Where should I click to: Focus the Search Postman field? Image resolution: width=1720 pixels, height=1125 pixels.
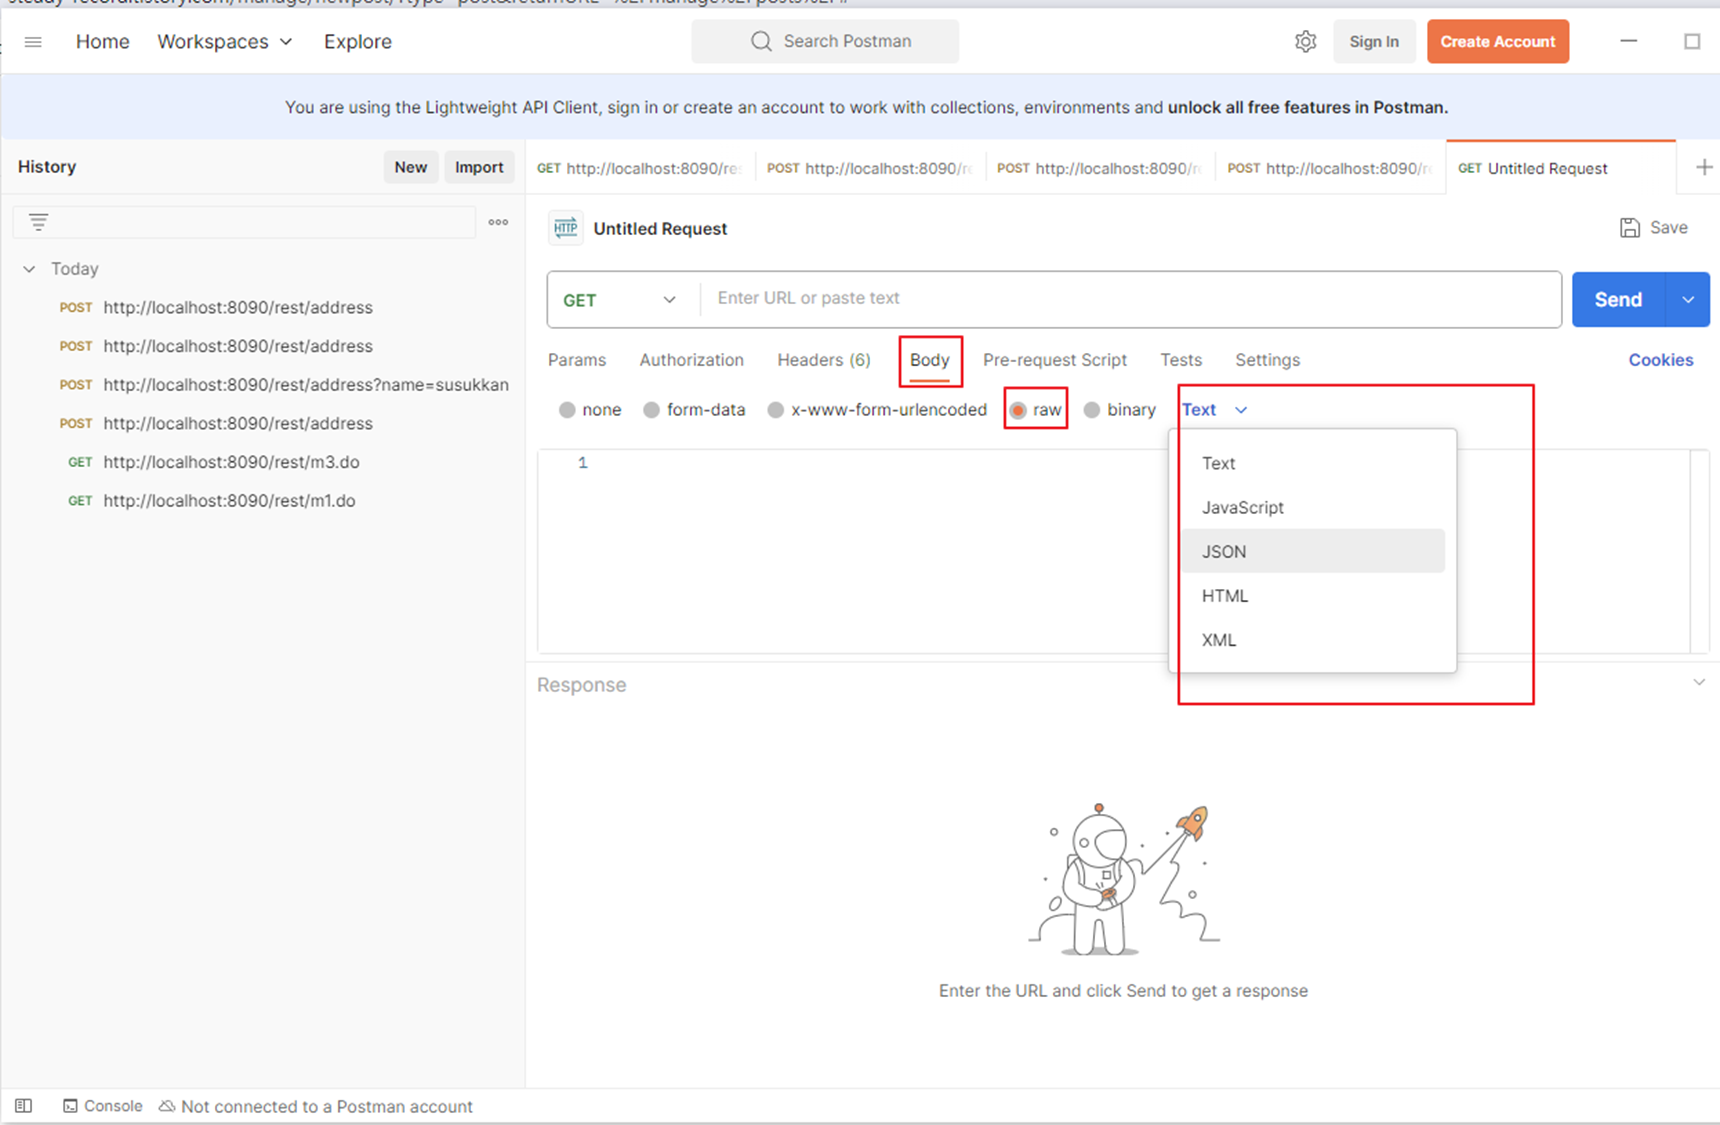(825, 41)
